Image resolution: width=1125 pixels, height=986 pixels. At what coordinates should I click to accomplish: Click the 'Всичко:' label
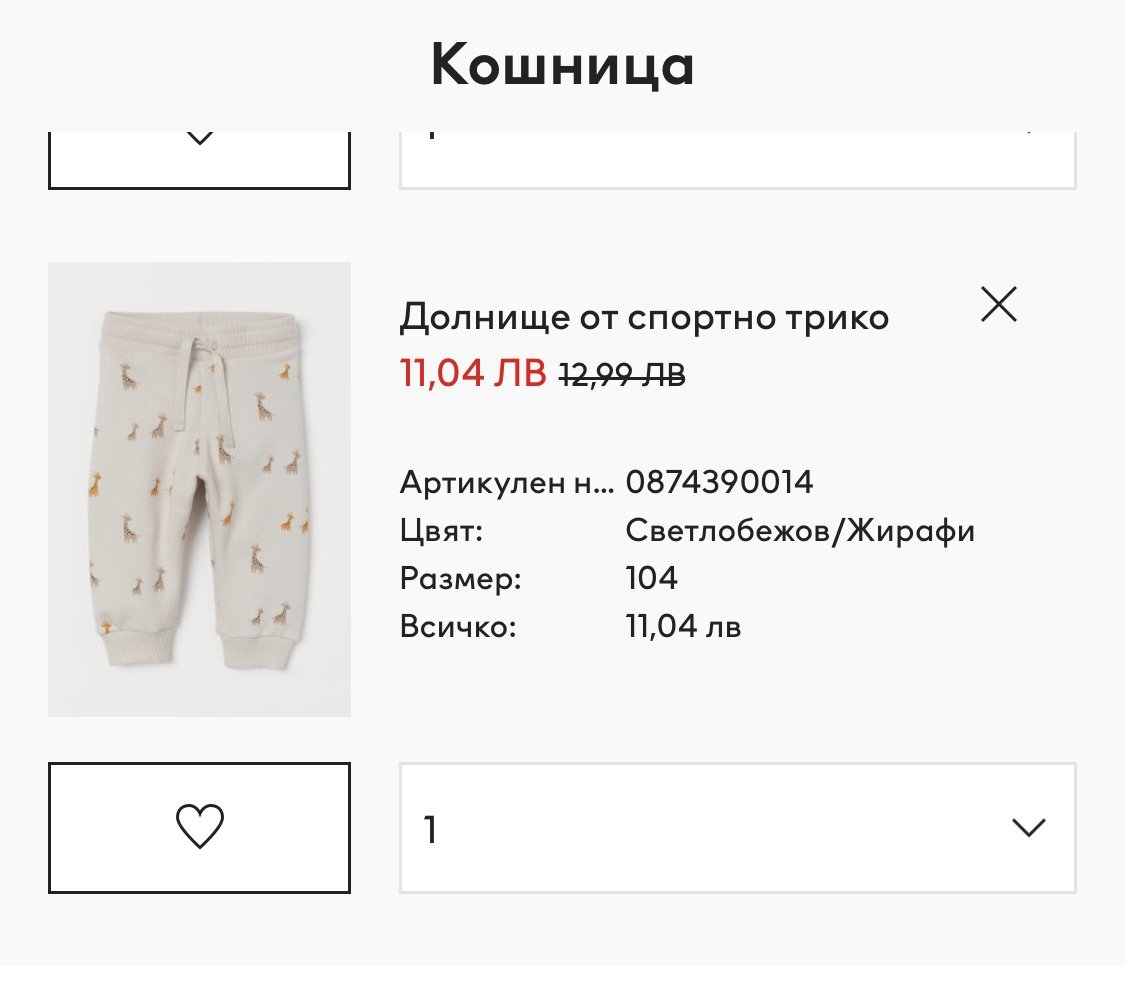coord(458,627)
